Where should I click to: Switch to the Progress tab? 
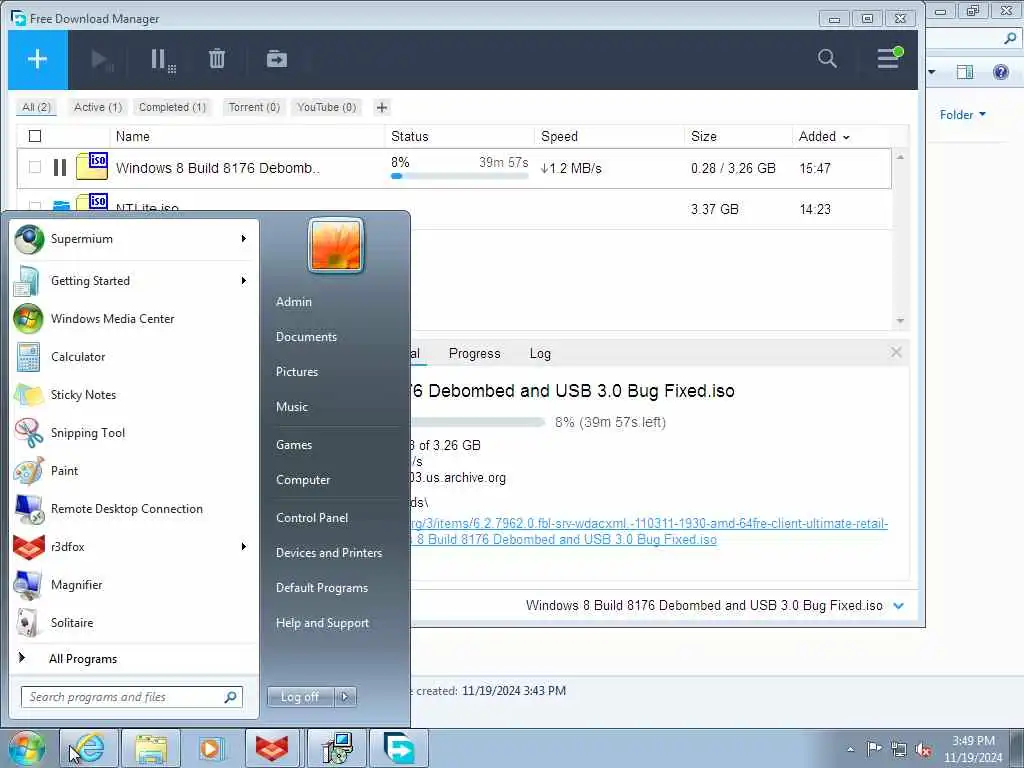[475, 353]
